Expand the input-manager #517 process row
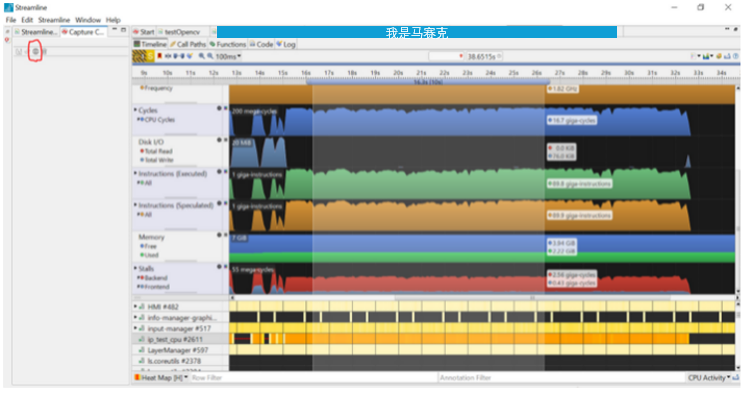 (x=136, y=328)
